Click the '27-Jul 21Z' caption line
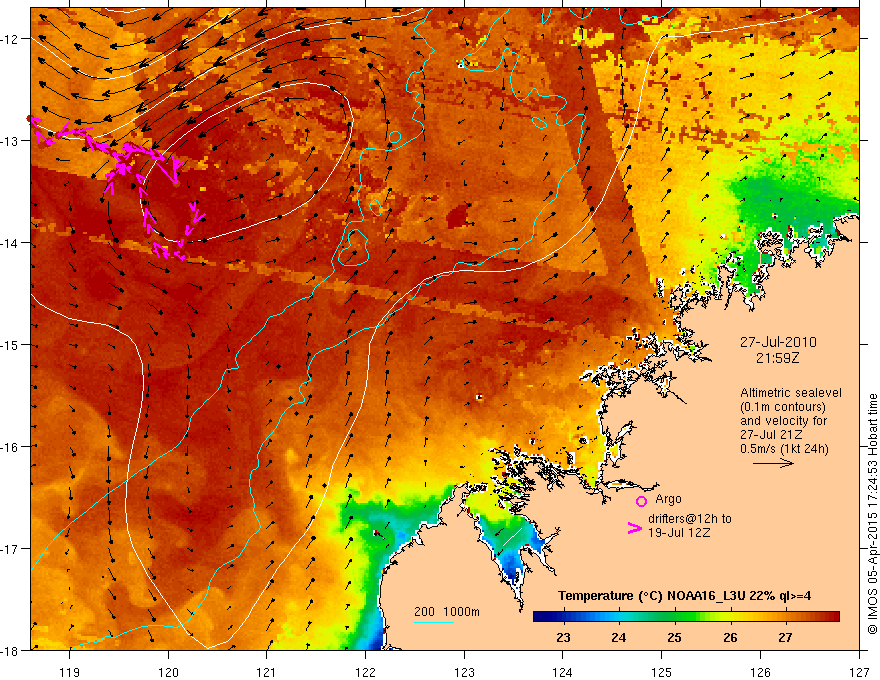Viewport: 880px width, 680px height. pyautogui.click(x=771, y=435)
